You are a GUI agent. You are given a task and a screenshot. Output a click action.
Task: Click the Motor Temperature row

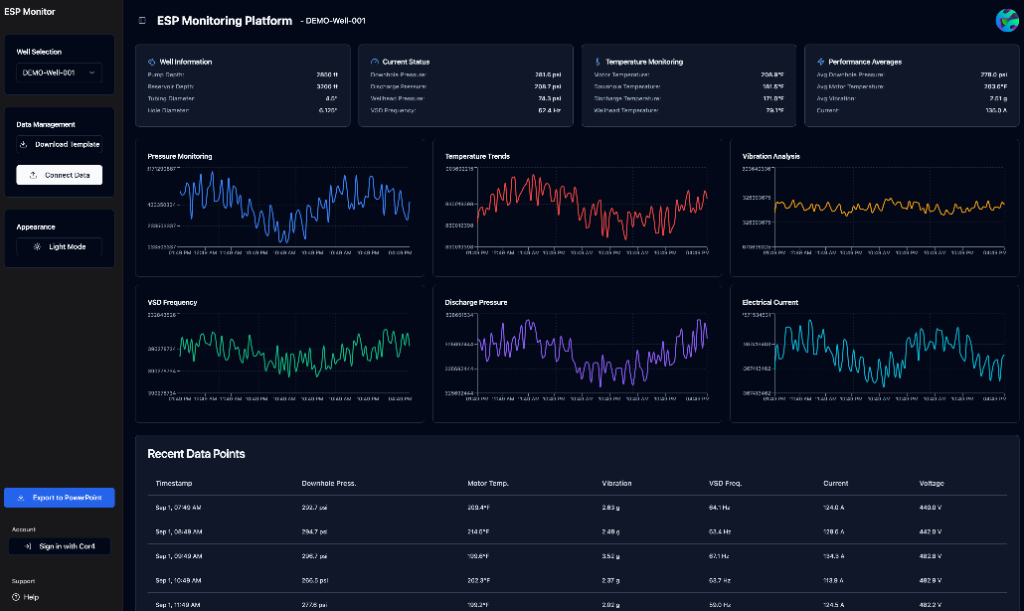pos(688,74)
